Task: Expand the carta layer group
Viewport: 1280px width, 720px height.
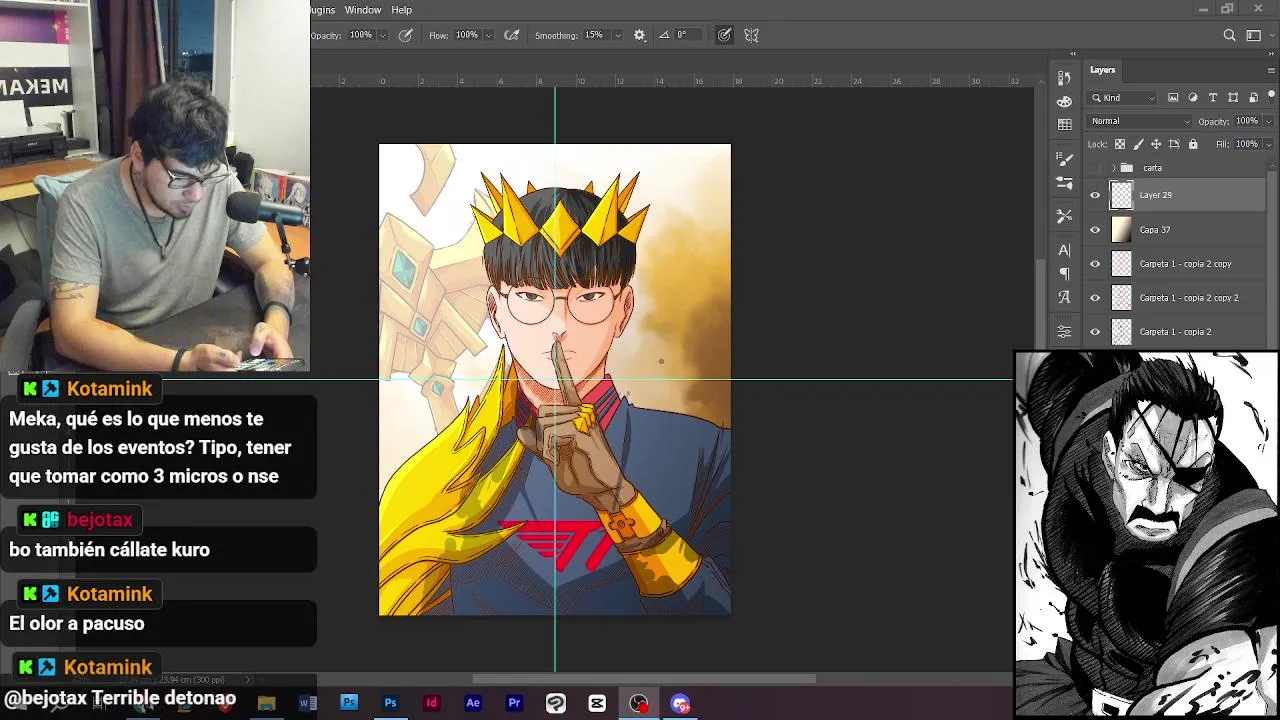Action: pos(1113,168)
